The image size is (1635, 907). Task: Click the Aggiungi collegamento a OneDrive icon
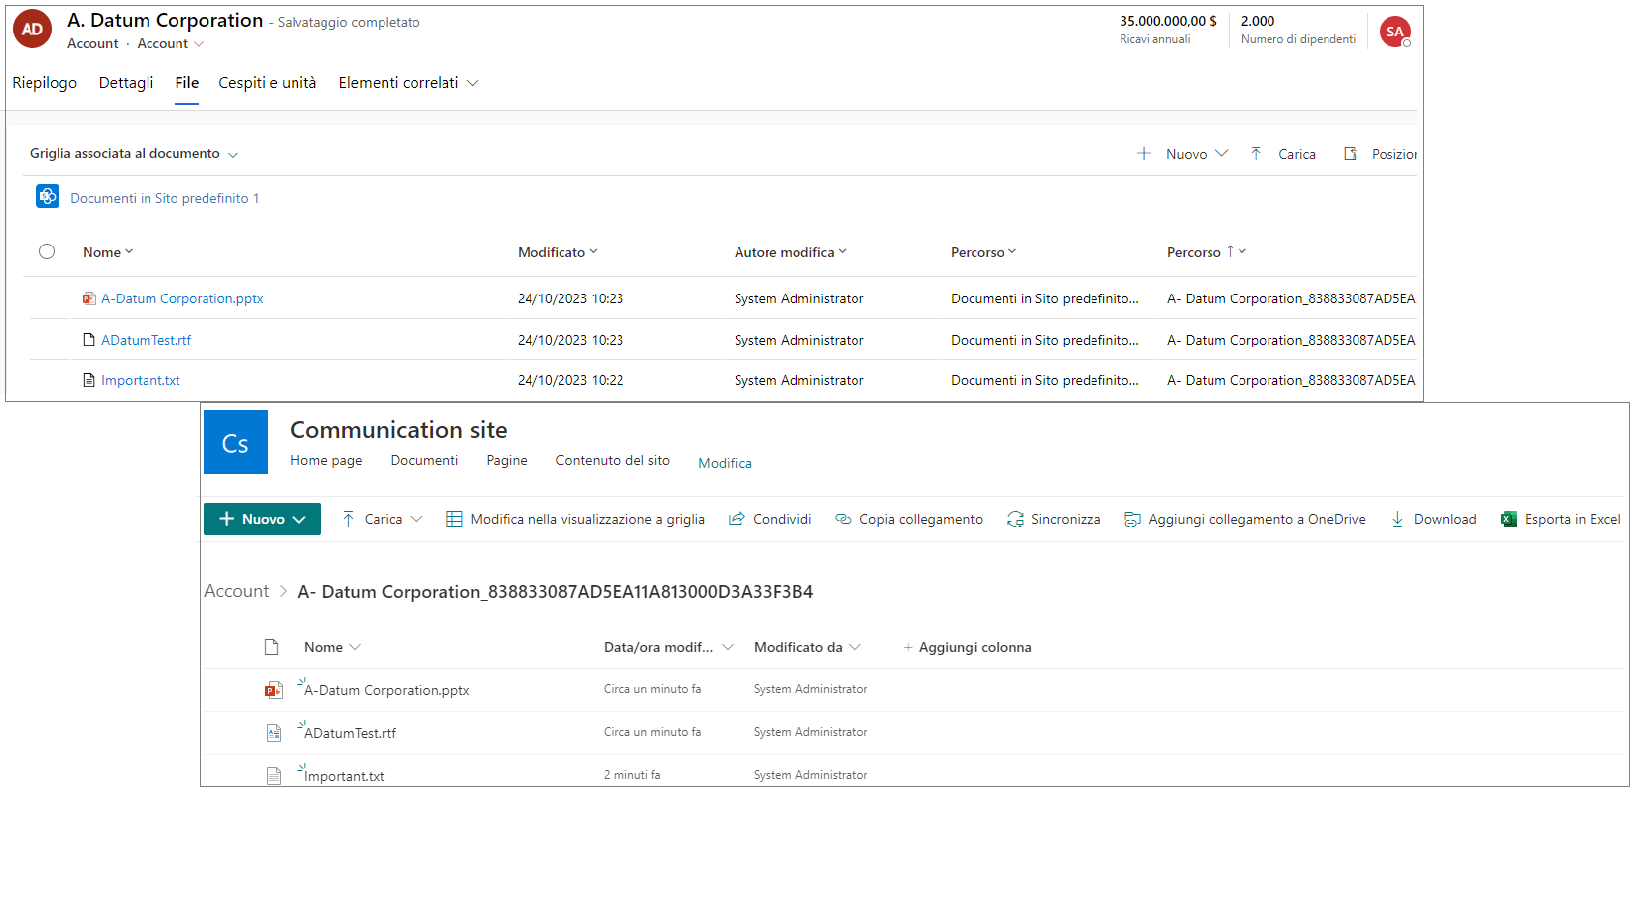[x=1132, y=519]
